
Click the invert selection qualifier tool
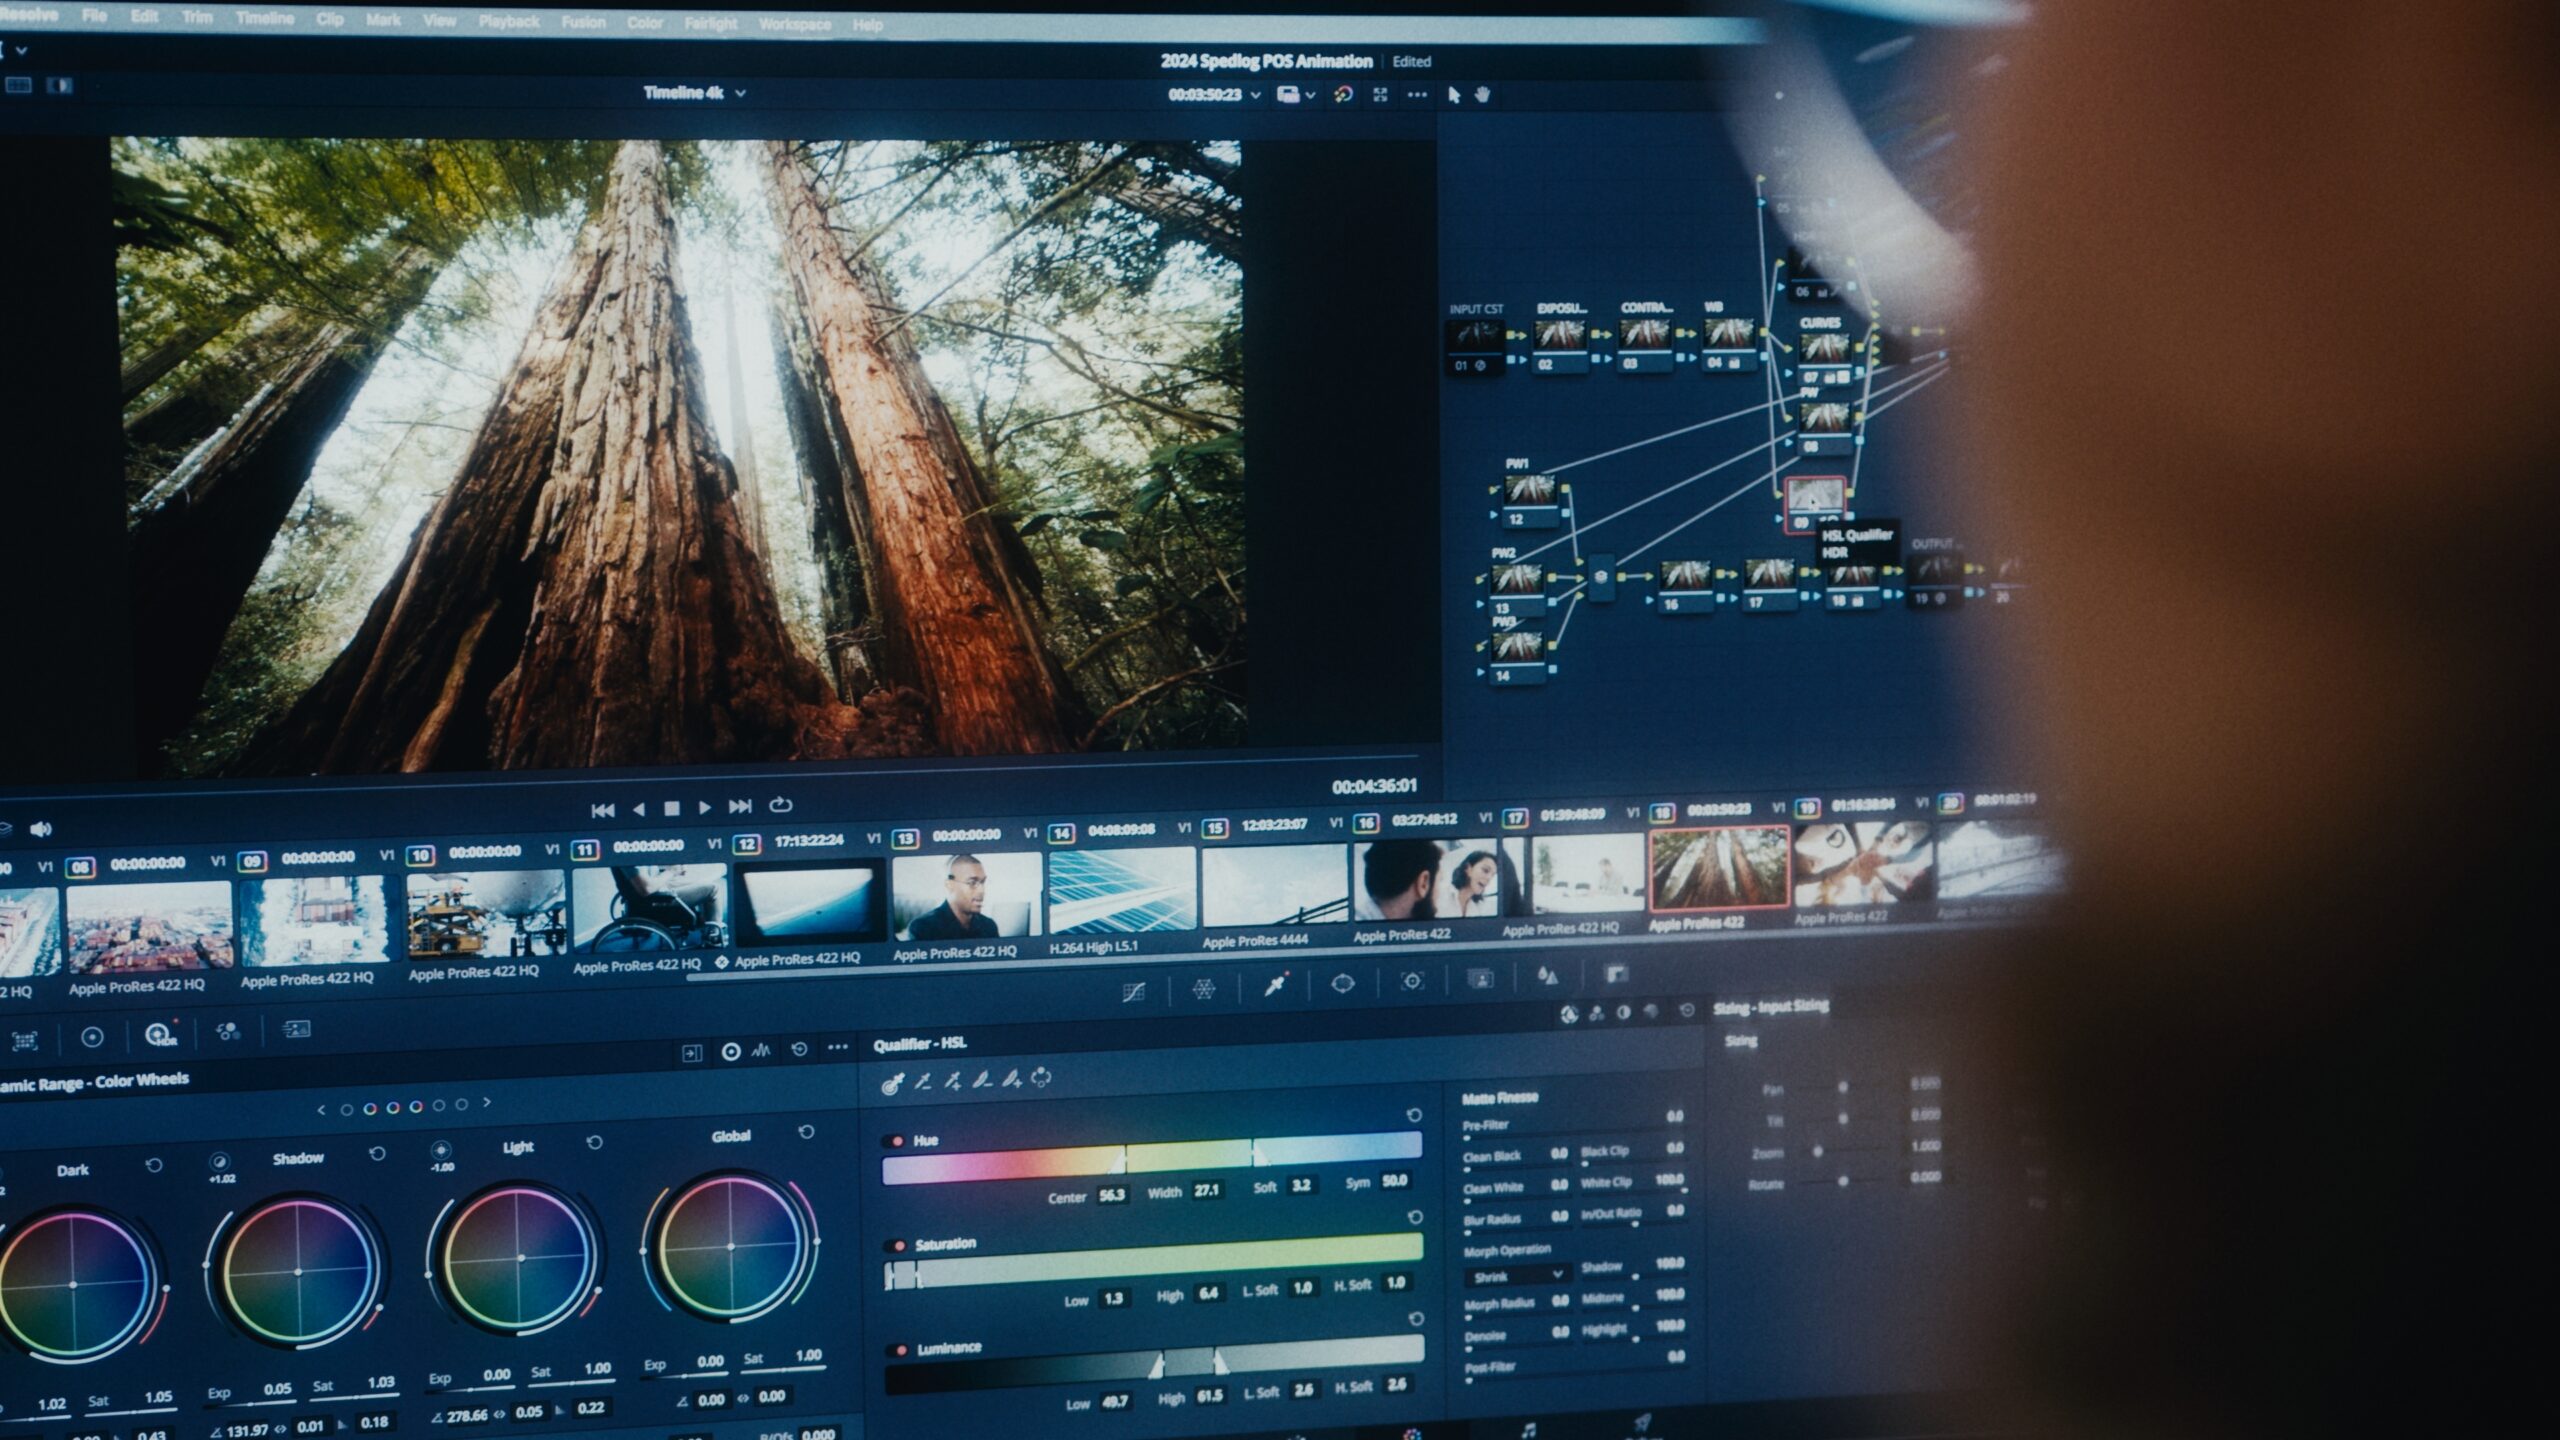click(x=1041, y=1078)
